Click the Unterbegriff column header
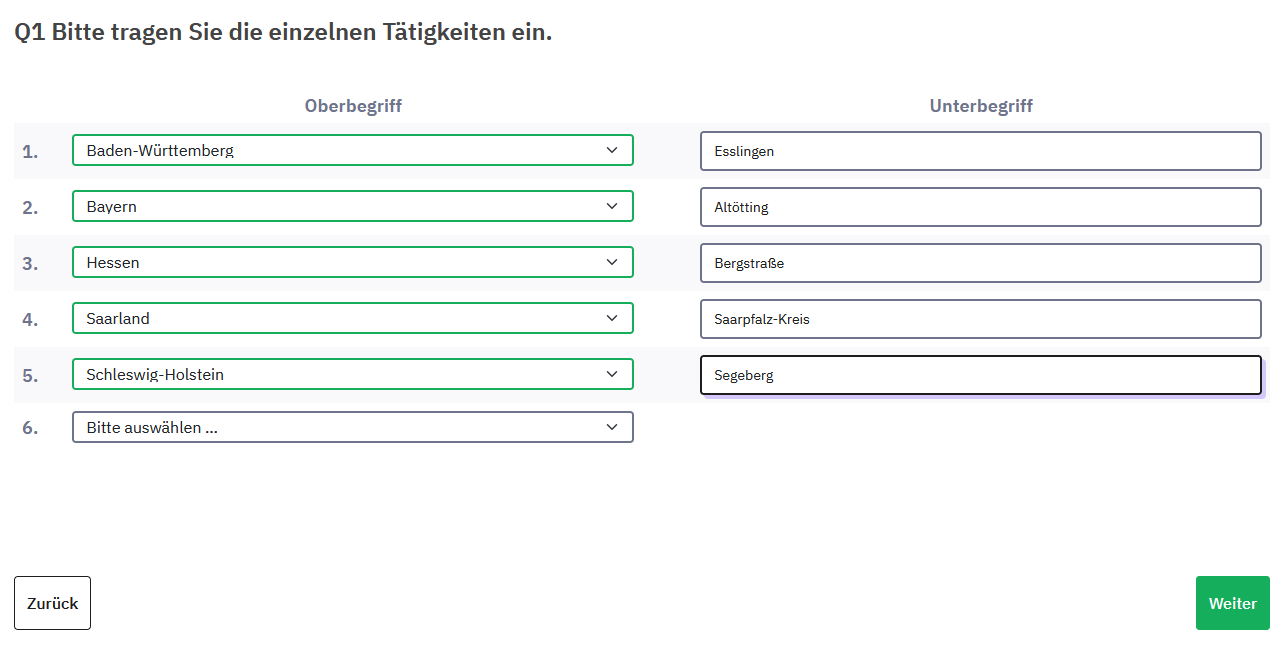The height and width of the screenshot is (650, 1281). [981, 106]
